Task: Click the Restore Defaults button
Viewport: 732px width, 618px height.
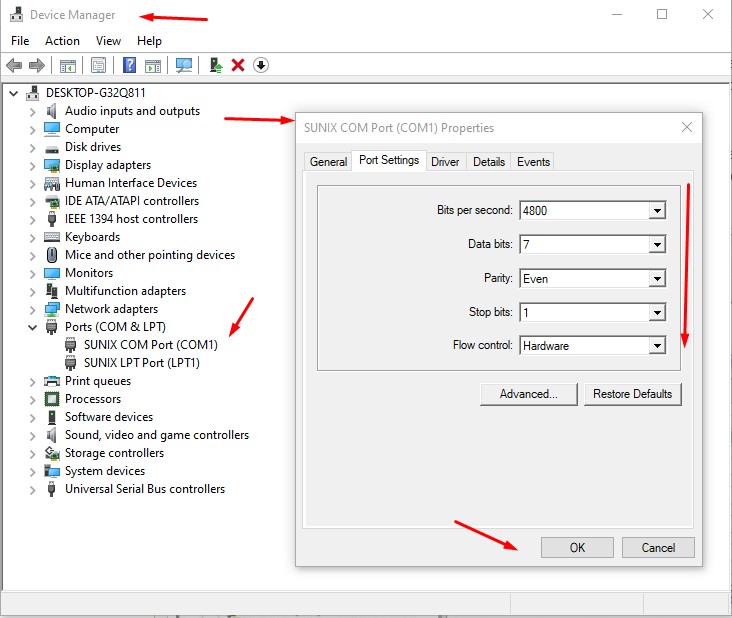Action: pyautogui.click(x=633, y=394)
